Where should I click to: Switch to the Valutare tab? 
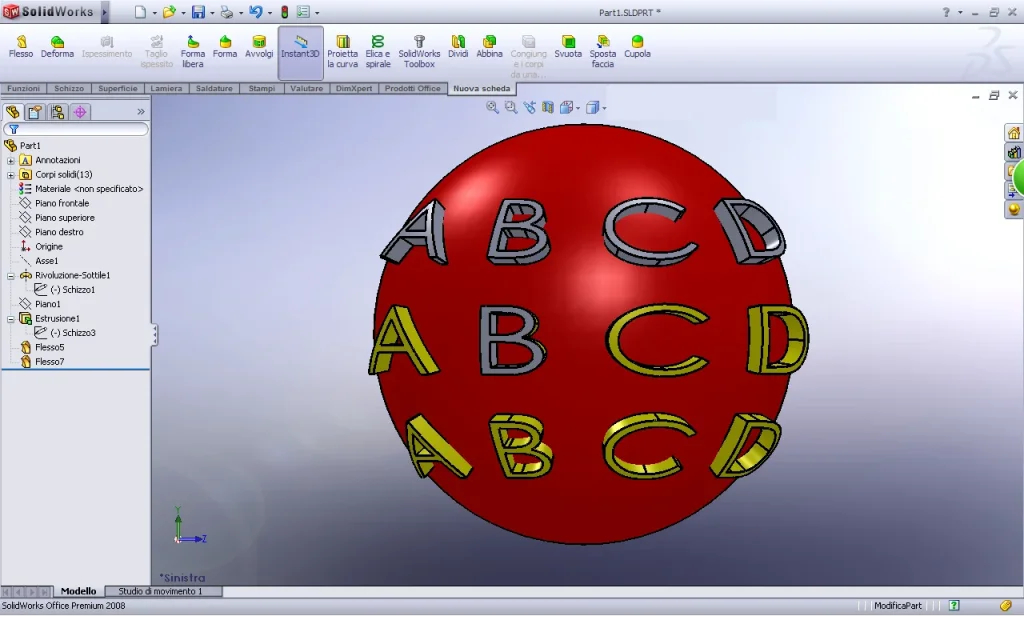306,88
